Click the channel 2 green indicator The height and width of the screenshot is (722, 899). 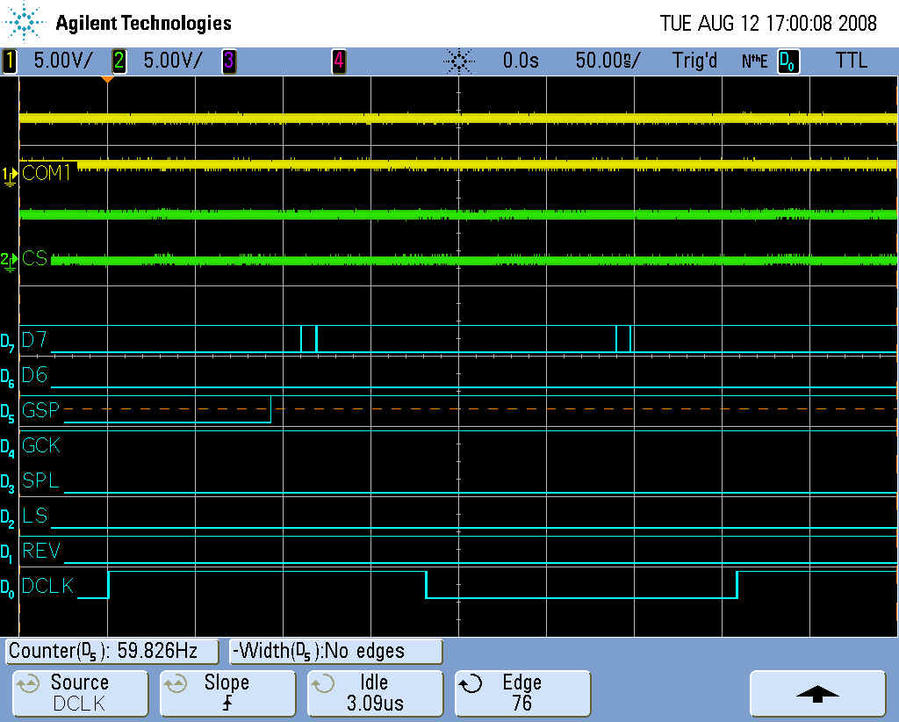118,61
